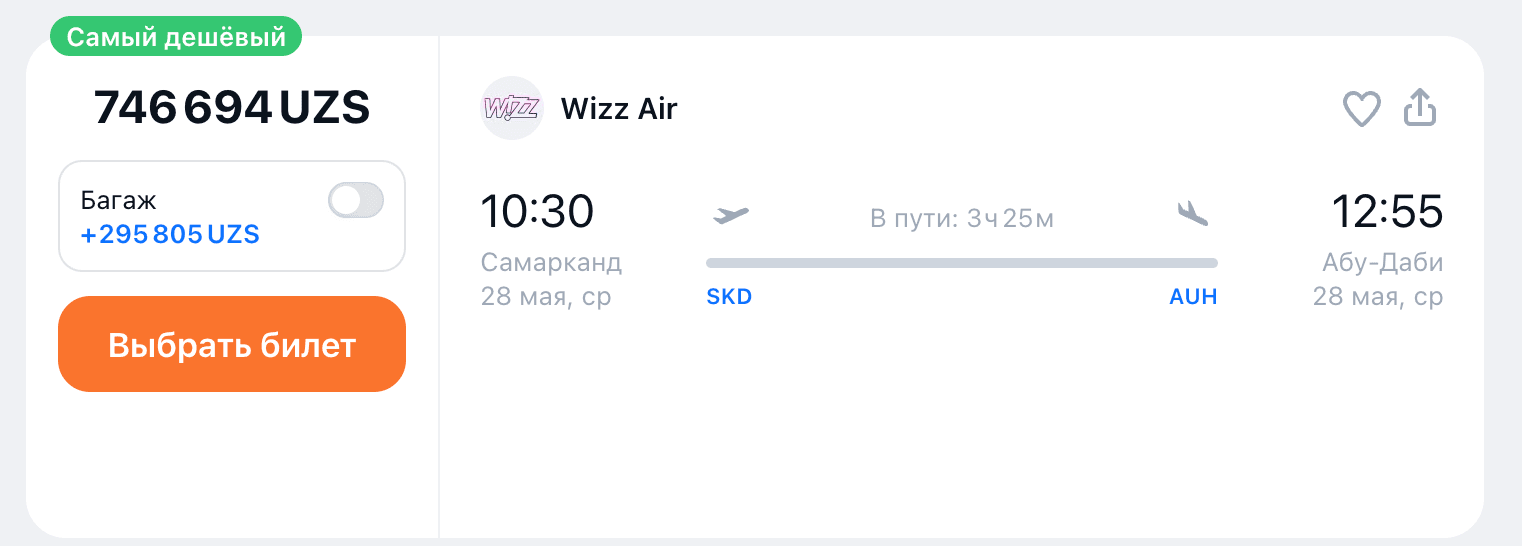1522x546 pixels.
Task: Click the В пути: 3ч 25м label
Action: pos(961,218)
